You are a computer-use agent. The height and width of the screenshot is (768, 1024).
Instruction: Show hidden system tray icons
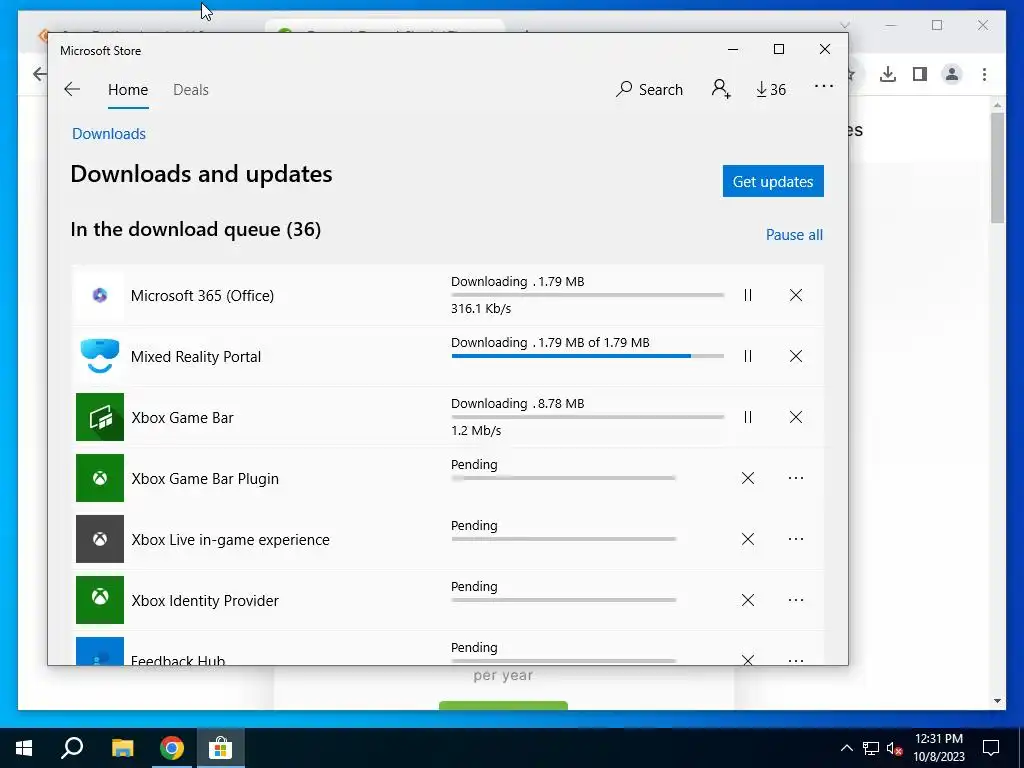pyautogui.click(x=846, y=748)
